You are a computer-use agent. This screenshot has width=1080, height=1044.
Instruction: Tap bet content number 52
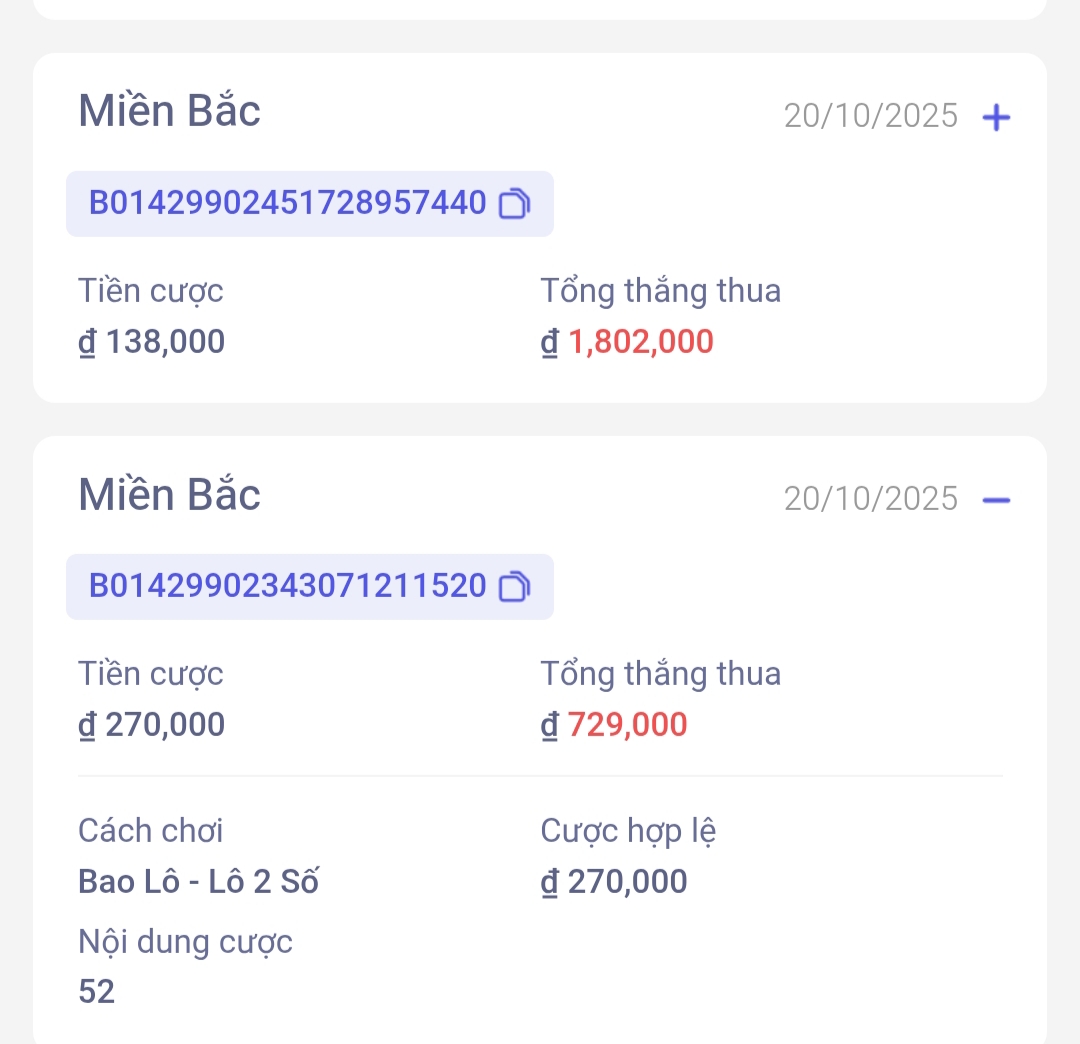(97, 992)
